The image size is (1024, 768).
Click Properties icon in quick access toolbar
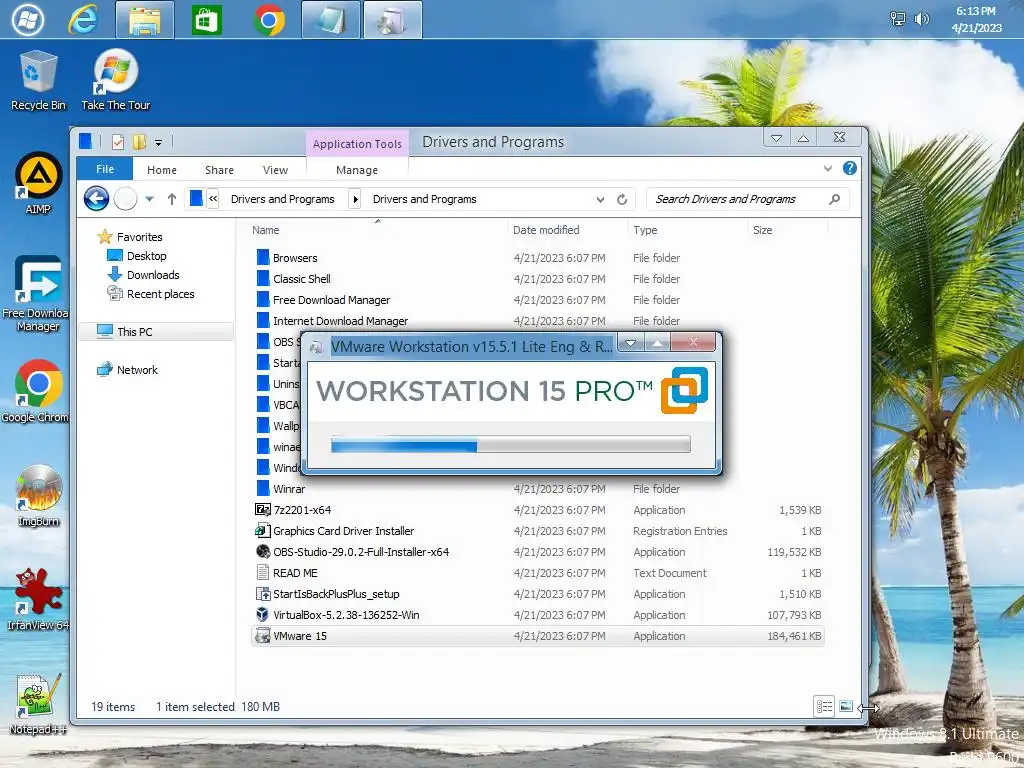click(118, 142)
